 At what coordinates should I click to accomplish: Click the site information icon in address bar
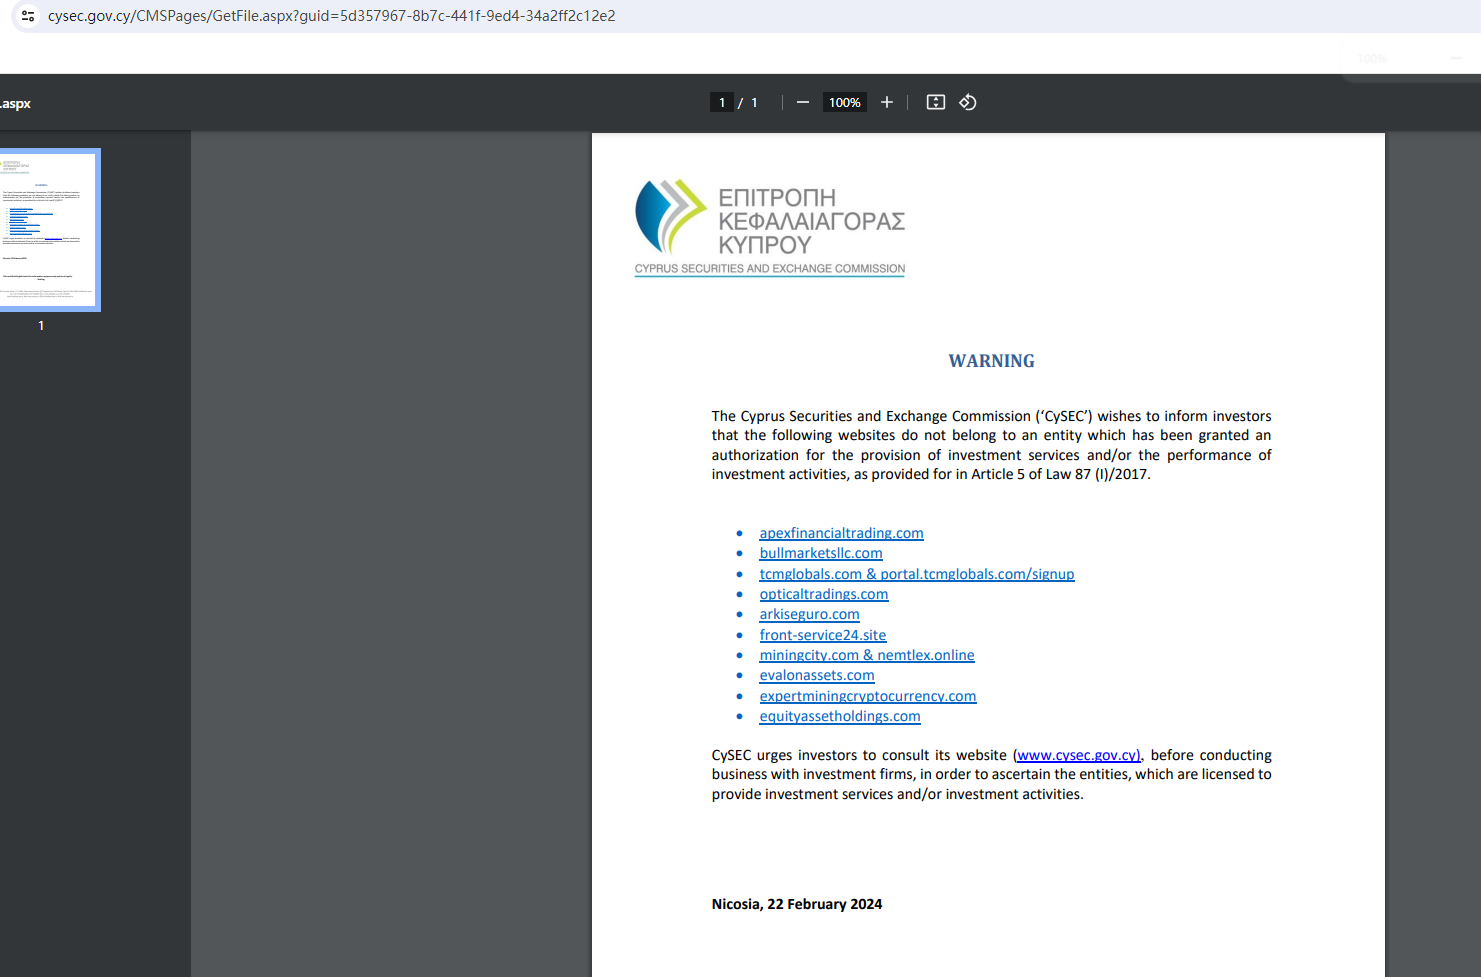[x=28, y=16]
